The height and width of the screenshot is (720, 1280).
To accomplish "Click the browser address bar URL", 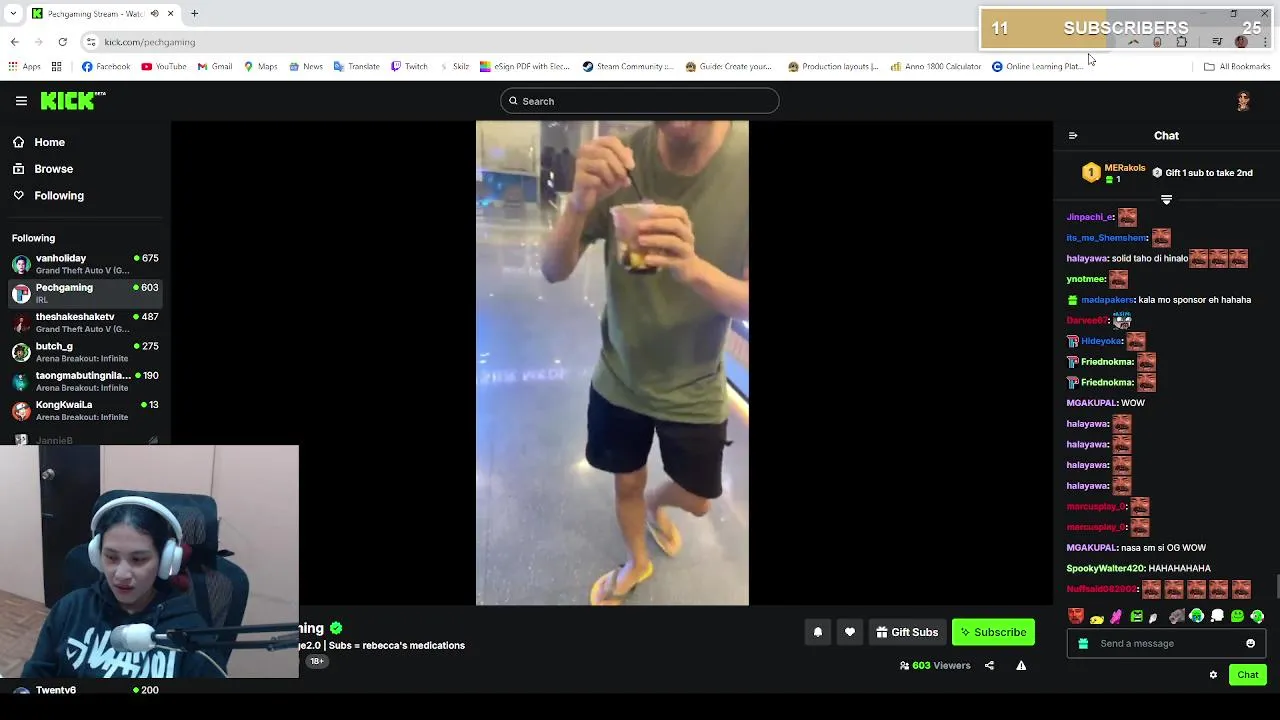I will [x=150, y=42].
